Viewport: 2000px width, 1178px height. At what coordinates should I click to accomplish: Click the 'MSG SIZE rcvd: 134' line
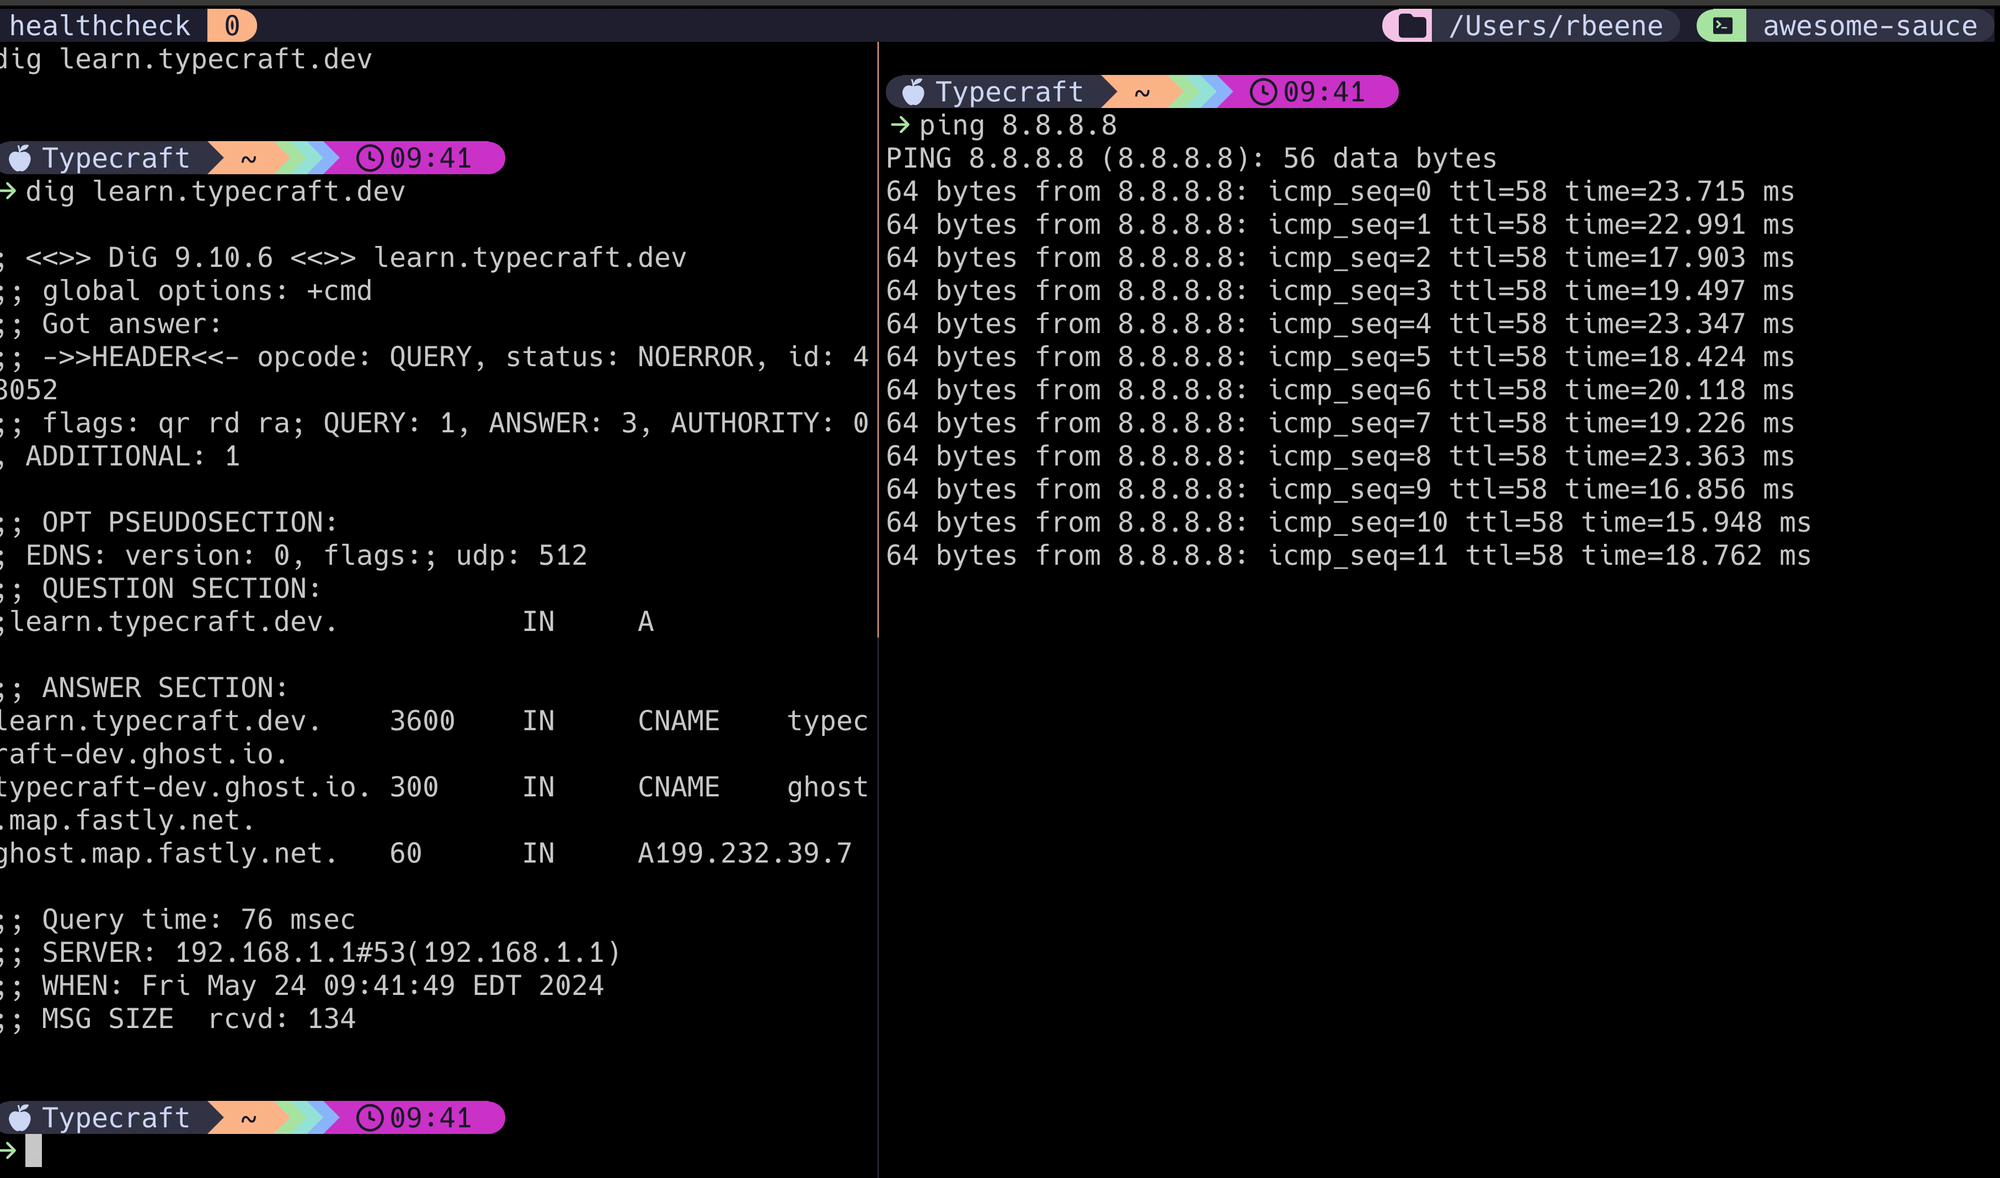[178, 1017]
